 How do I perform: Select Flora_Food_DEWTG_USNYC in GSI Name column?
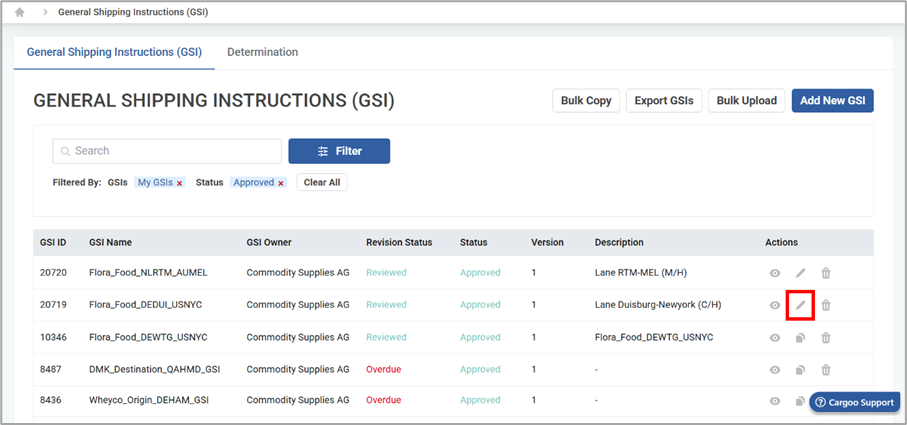[x=148, y=337]
